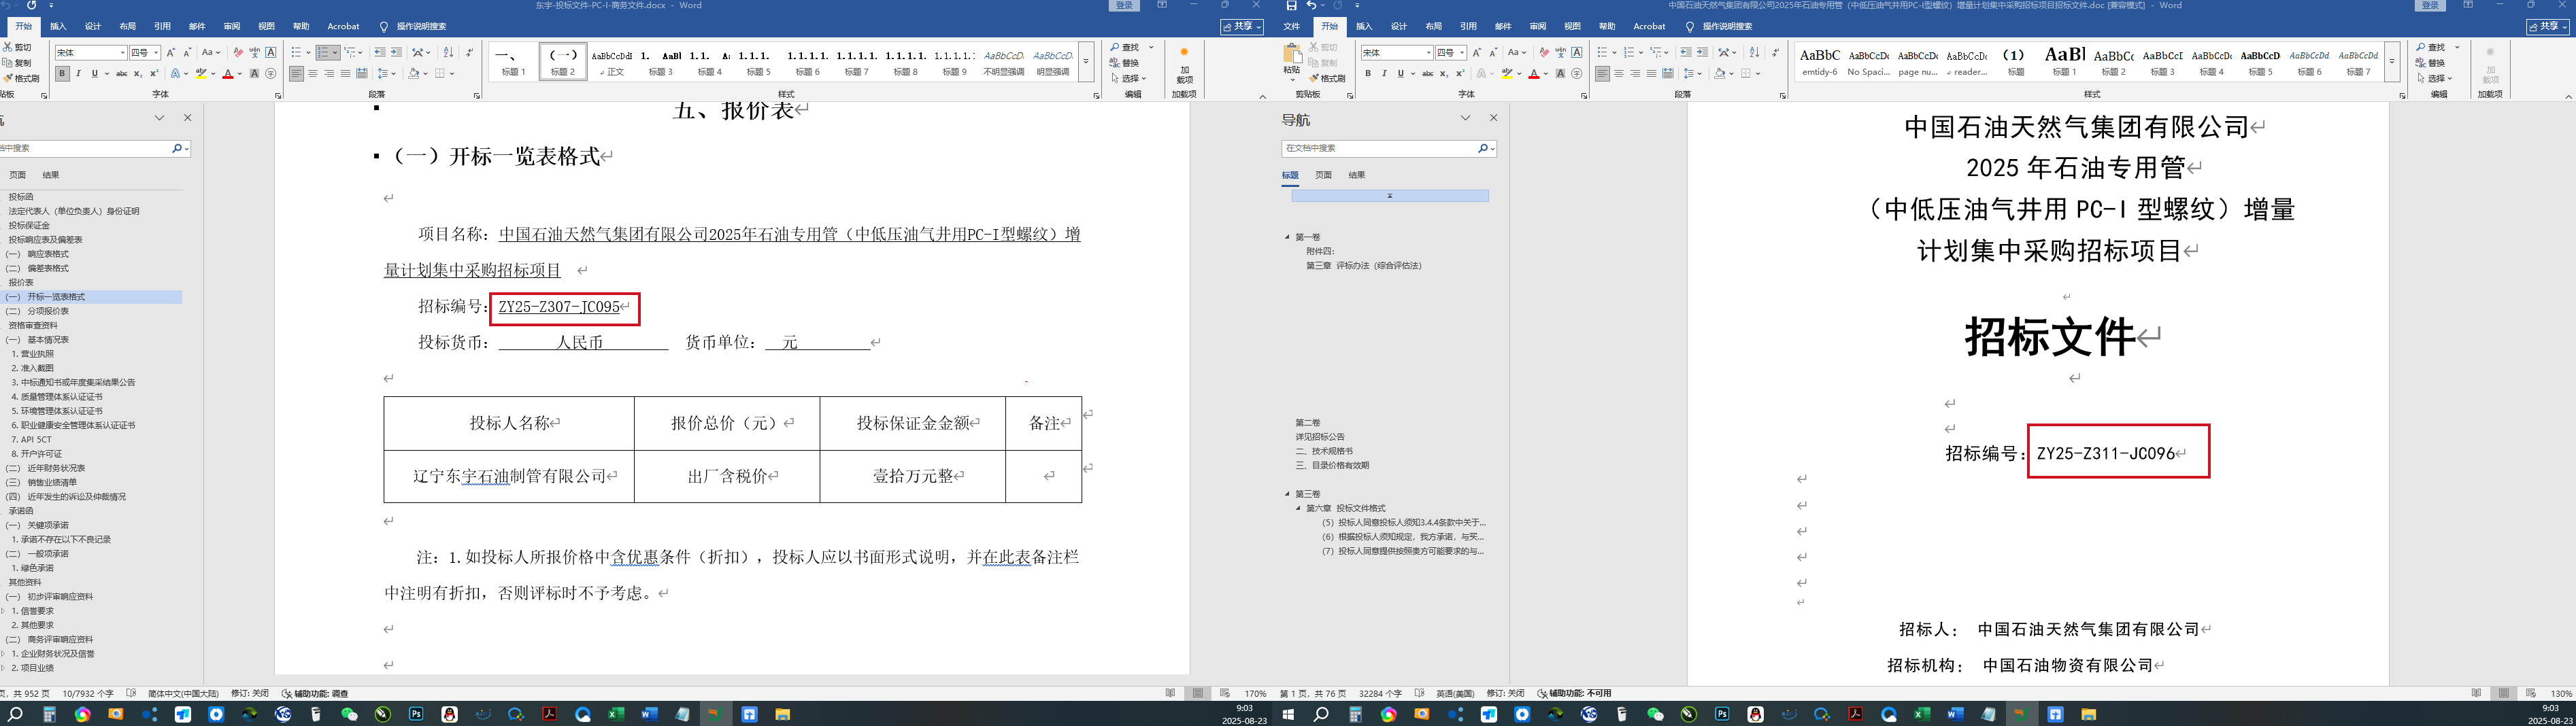Center align text in left Word window

[x=313, y=73]
